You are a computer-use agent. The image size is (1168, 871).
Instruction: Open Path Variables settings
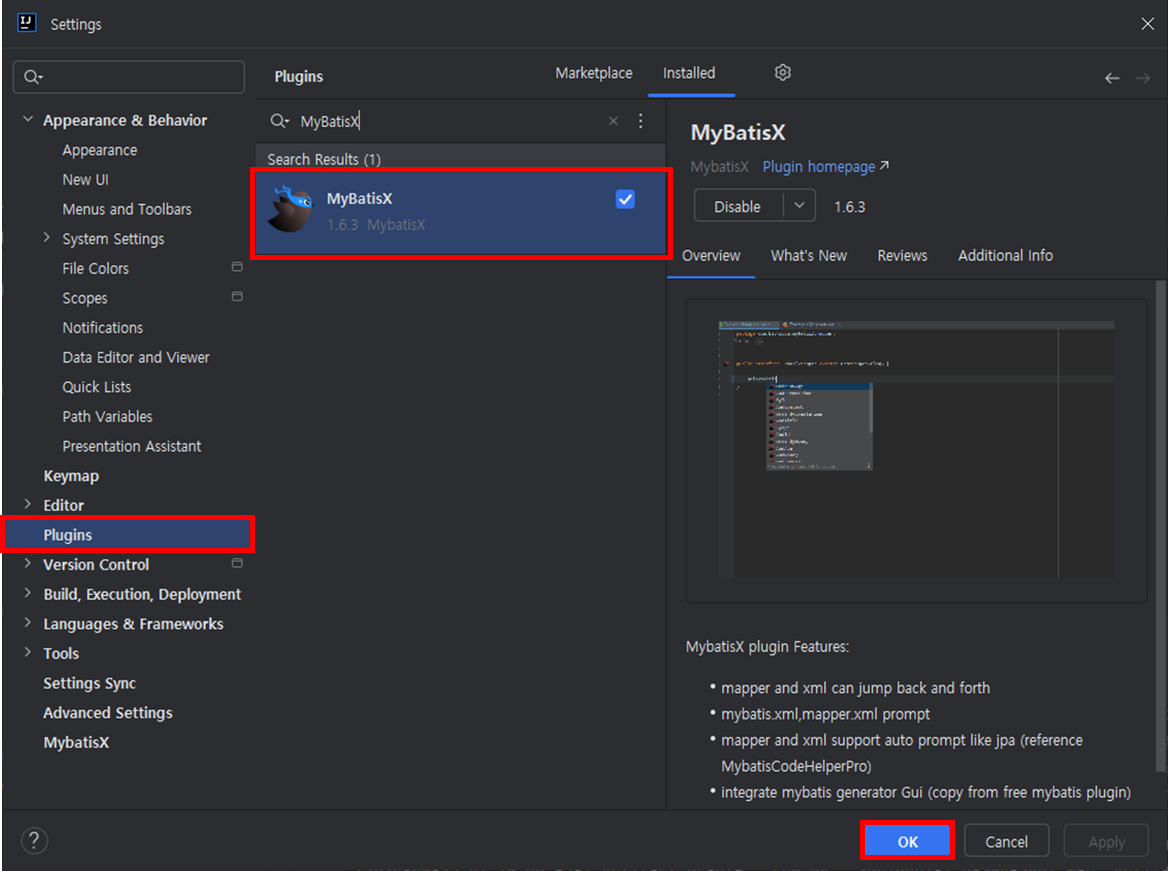click(x=107, y=417)
